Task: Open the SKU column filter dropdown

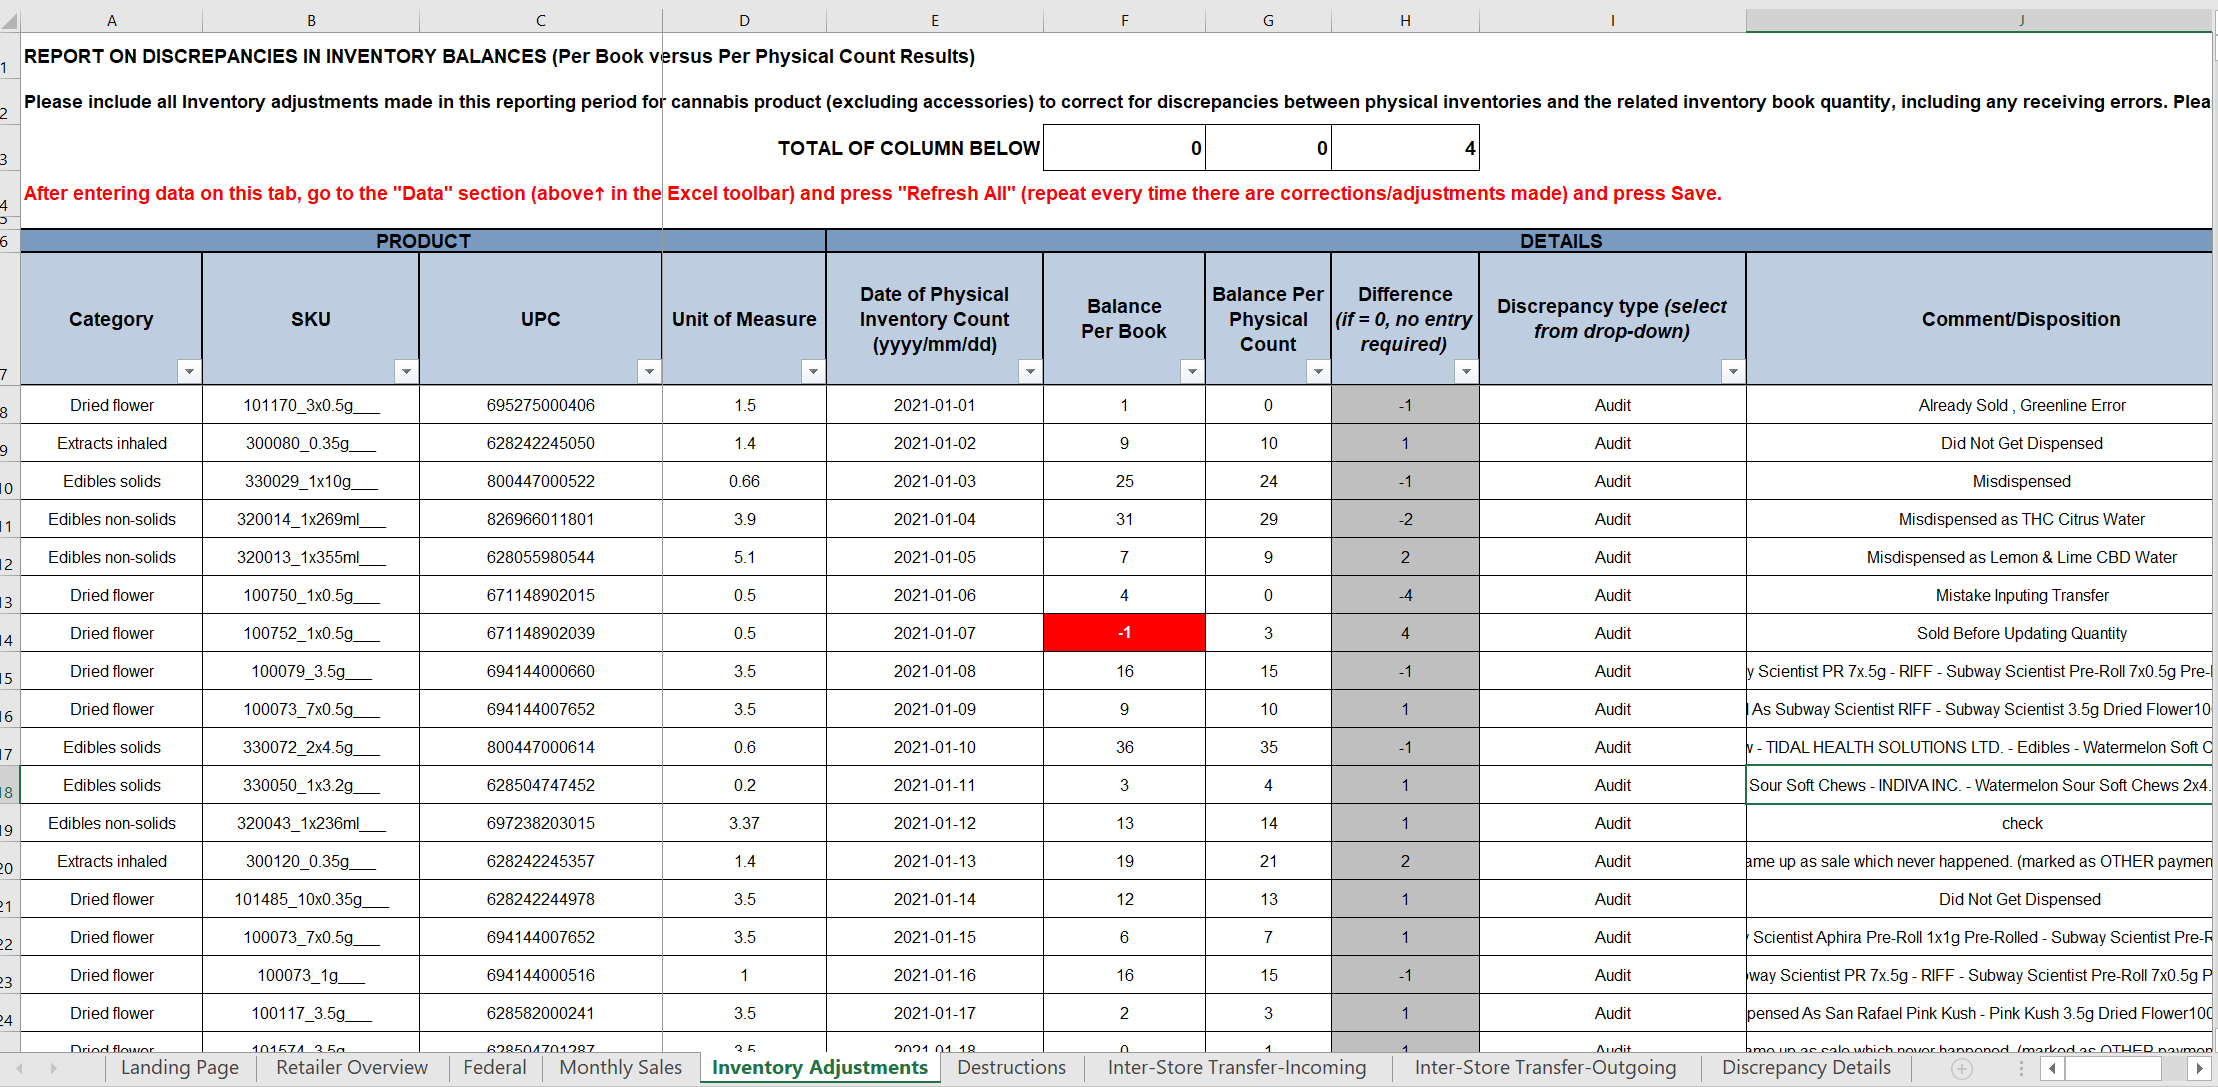Action: (x=406, y=372)
